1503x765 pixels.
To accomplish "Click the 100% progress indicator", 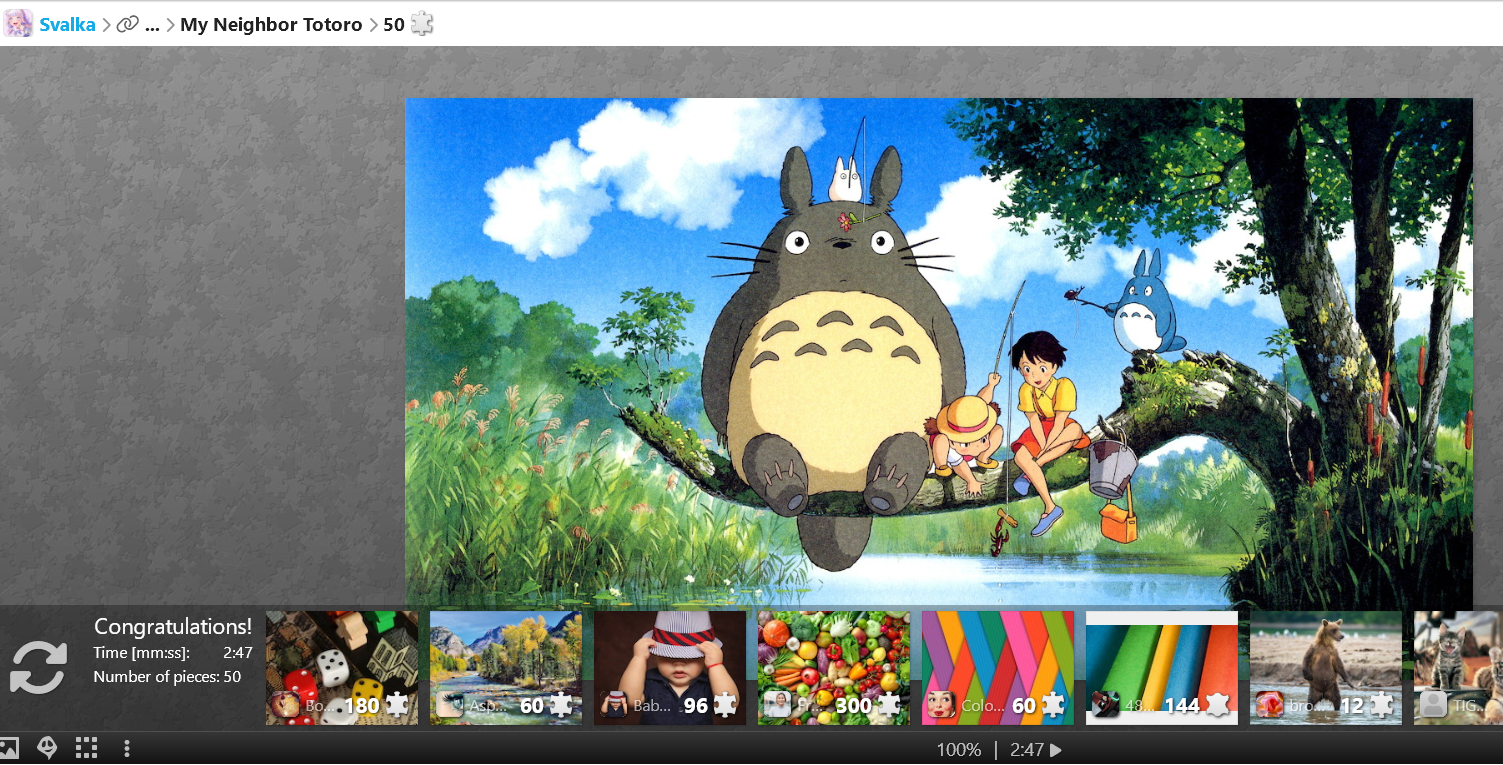I will [x=958, y=750].
